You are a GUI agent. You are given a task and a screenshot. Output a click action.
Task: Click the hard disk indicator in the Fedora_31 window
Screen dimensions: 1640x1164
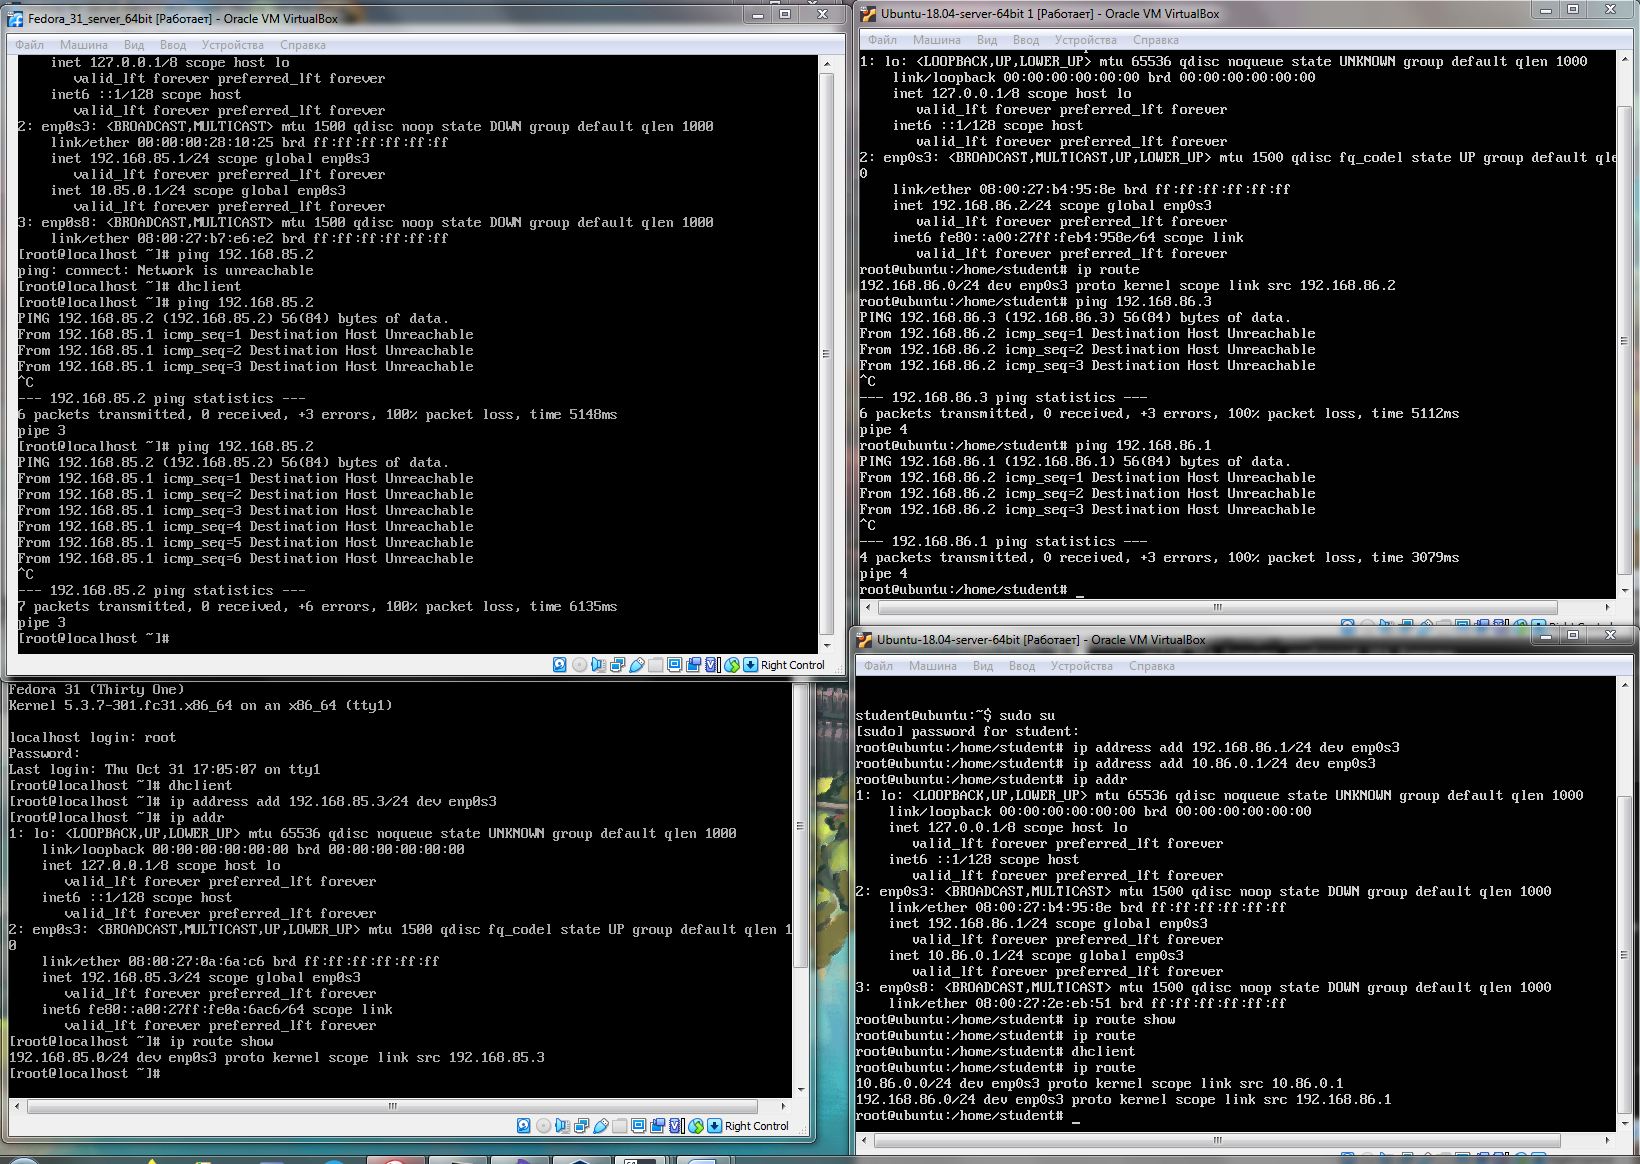(x=559, y=665)
